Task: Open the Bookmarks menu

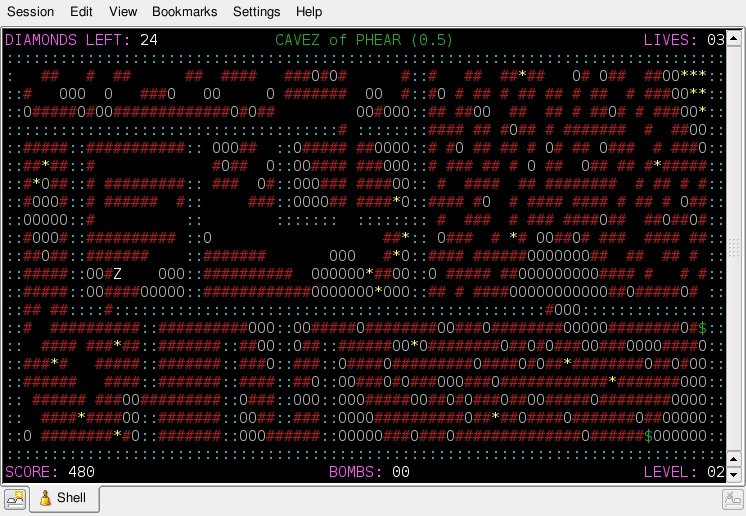Action: tap(185, 12)
